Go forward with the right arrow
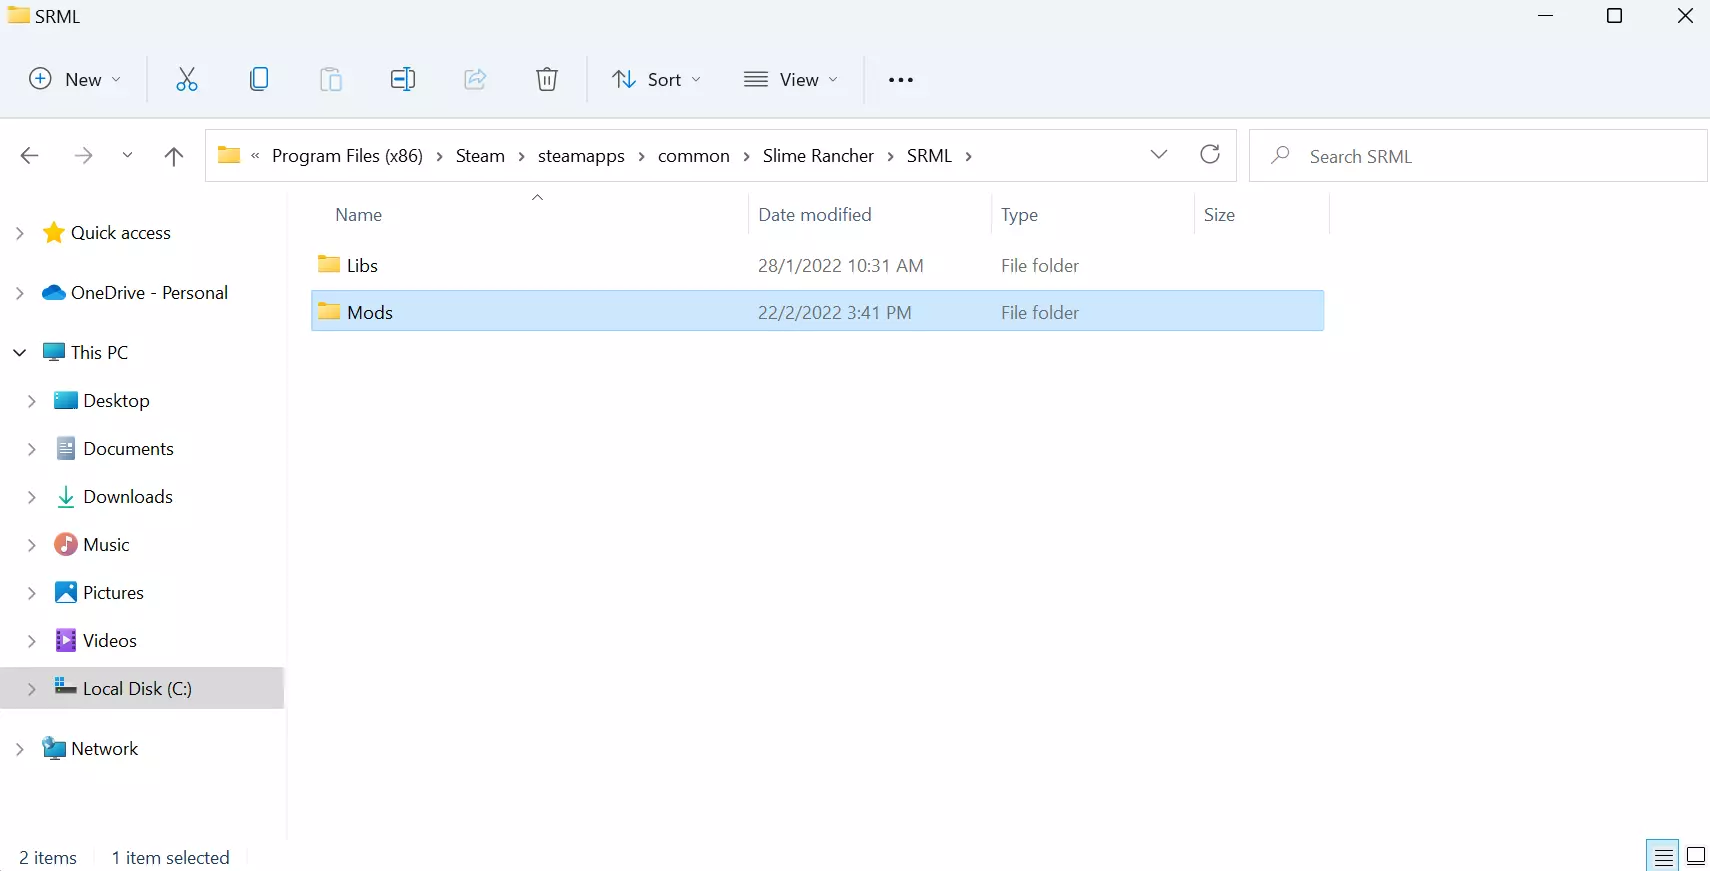The image size is (1710, 871). click(x=83, y=155)
